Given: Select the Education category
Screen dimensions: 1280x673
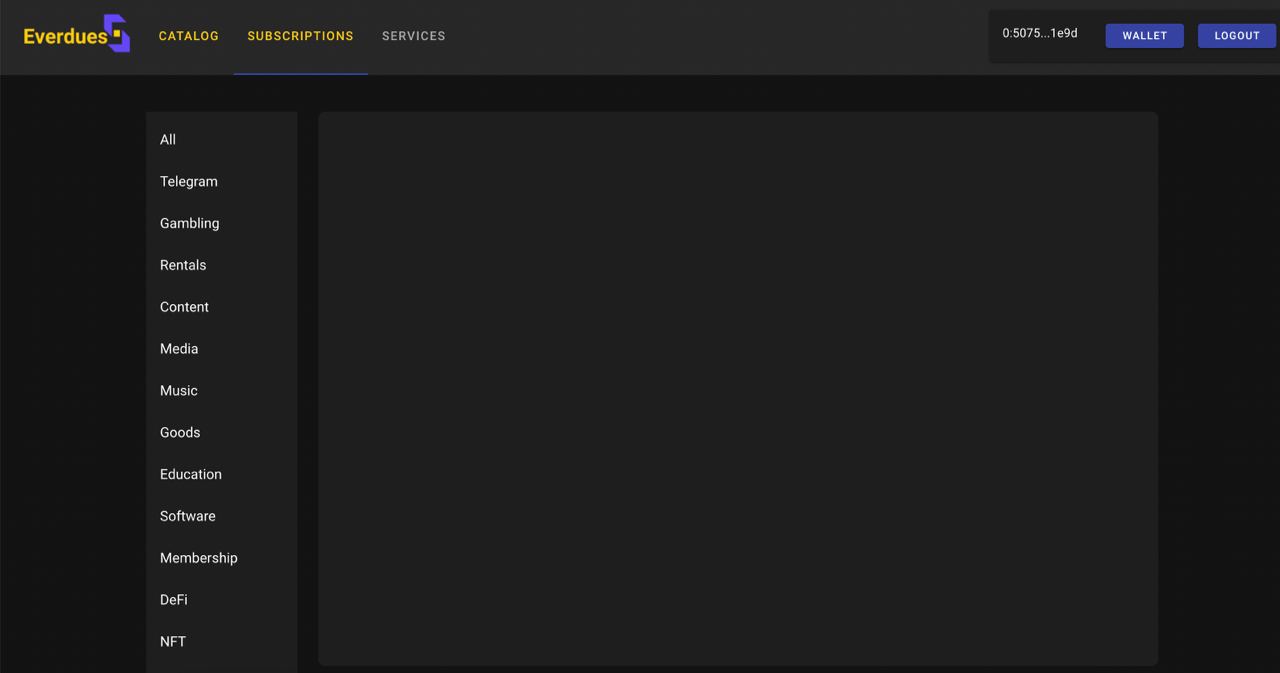Looking at the screenshot, I should tap(191, 475).
